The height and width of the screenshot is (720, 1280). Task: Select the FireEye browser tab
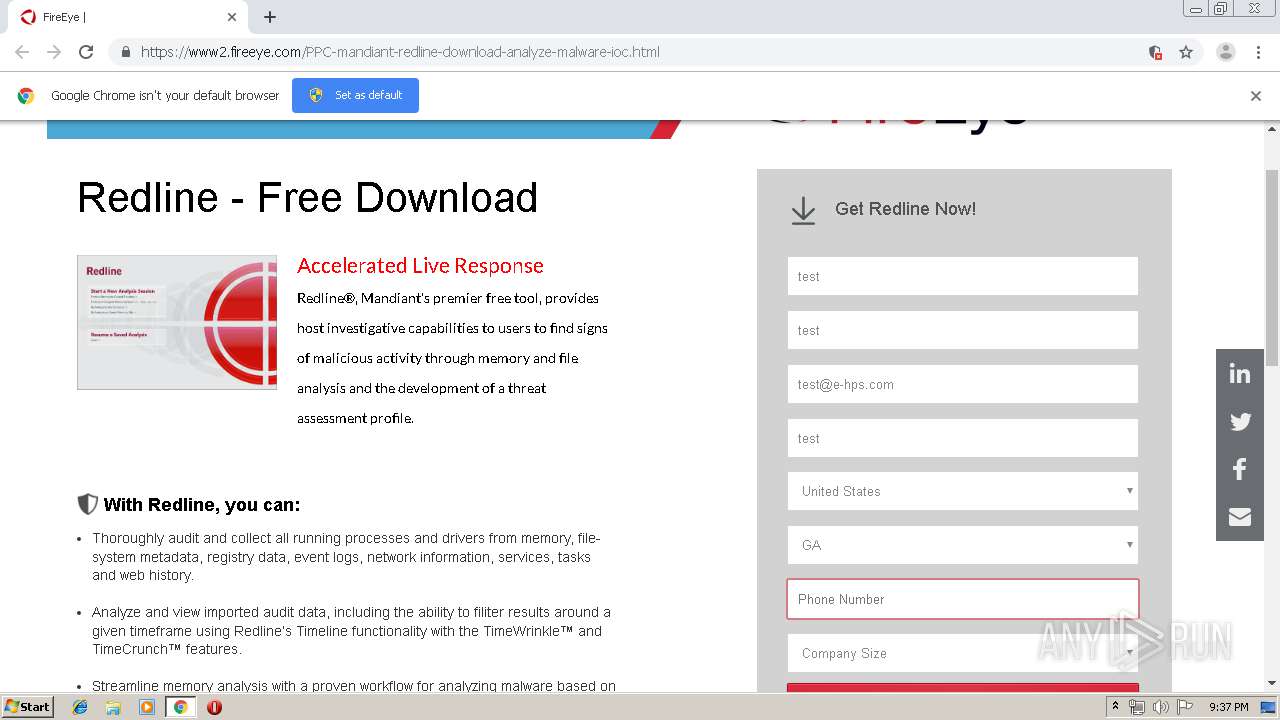point(128,17)
